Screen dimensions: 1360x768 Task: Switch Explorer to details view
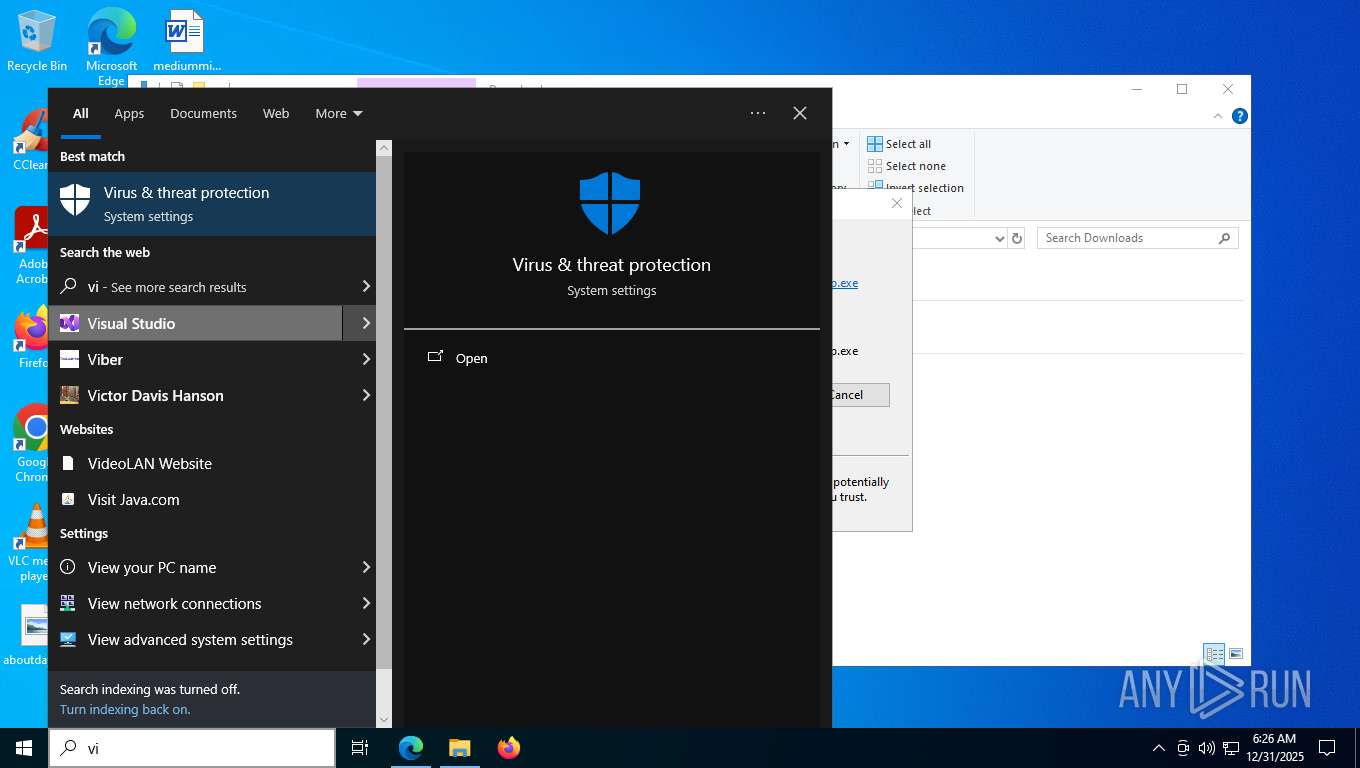click(x=1214, y=654)
